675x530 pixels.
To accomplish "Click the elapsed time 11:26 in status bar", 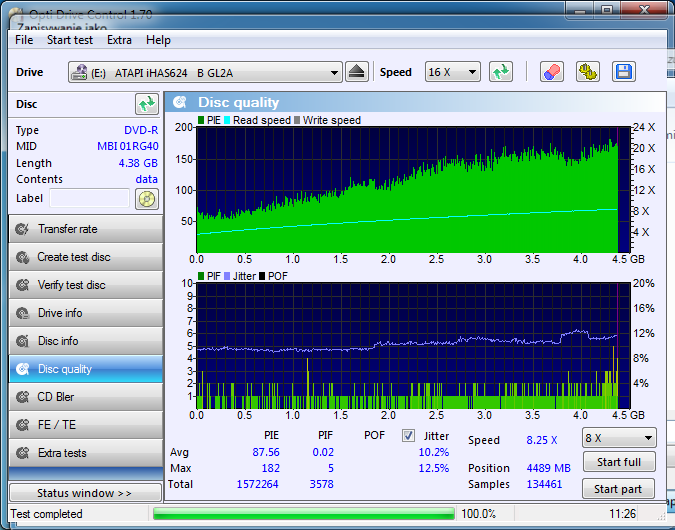I will click(622, 514).
